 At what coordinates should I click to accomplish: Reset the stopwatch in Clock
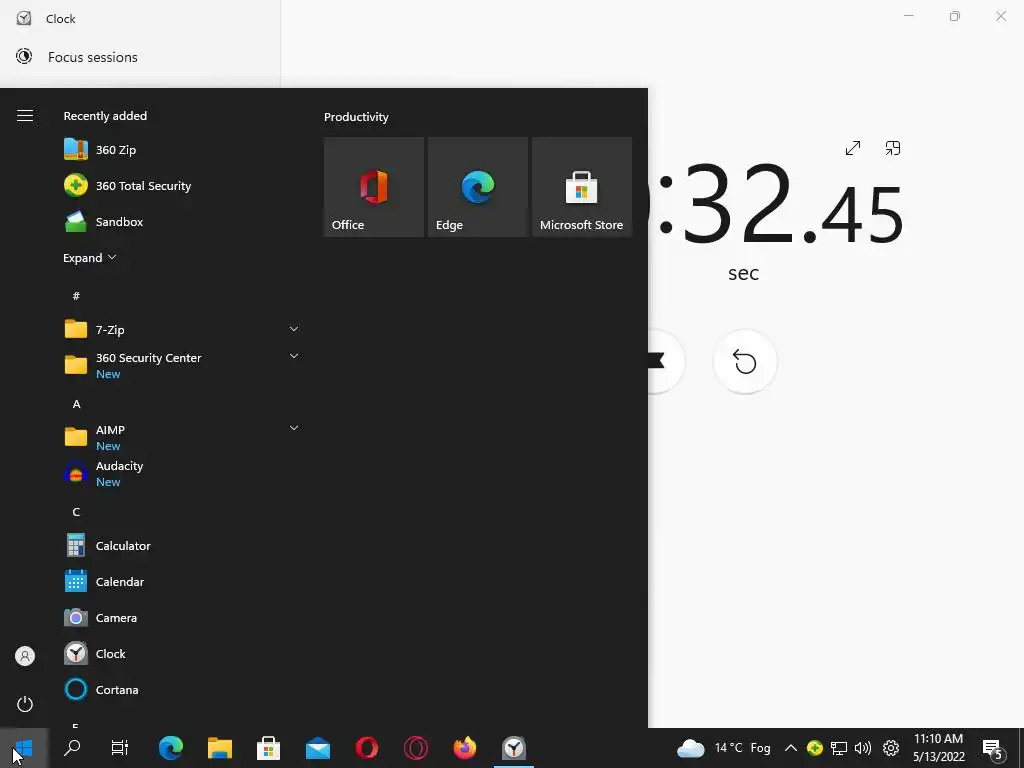click(745, 362)
